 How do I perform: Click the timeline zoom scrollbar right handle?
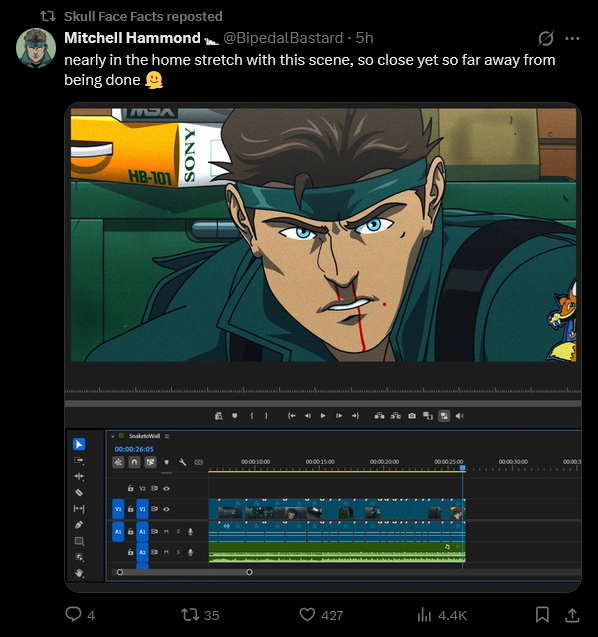click(249, 572)
